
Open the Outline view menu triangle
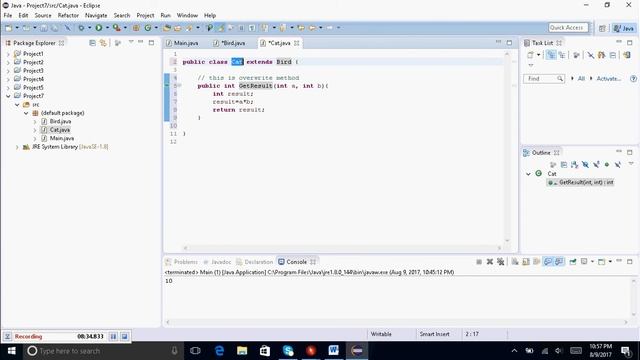[x=631, y=163]
